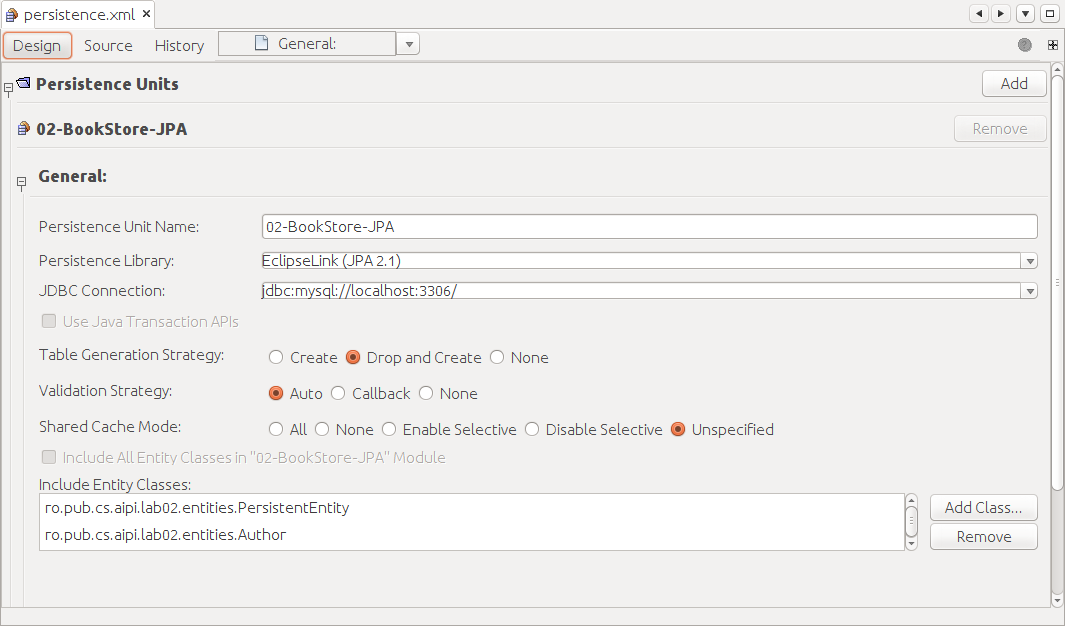This screenshot has height=626, width=1065.
Task: Open the JDBC Connection dropdown
Action: tap(1030, 291)
